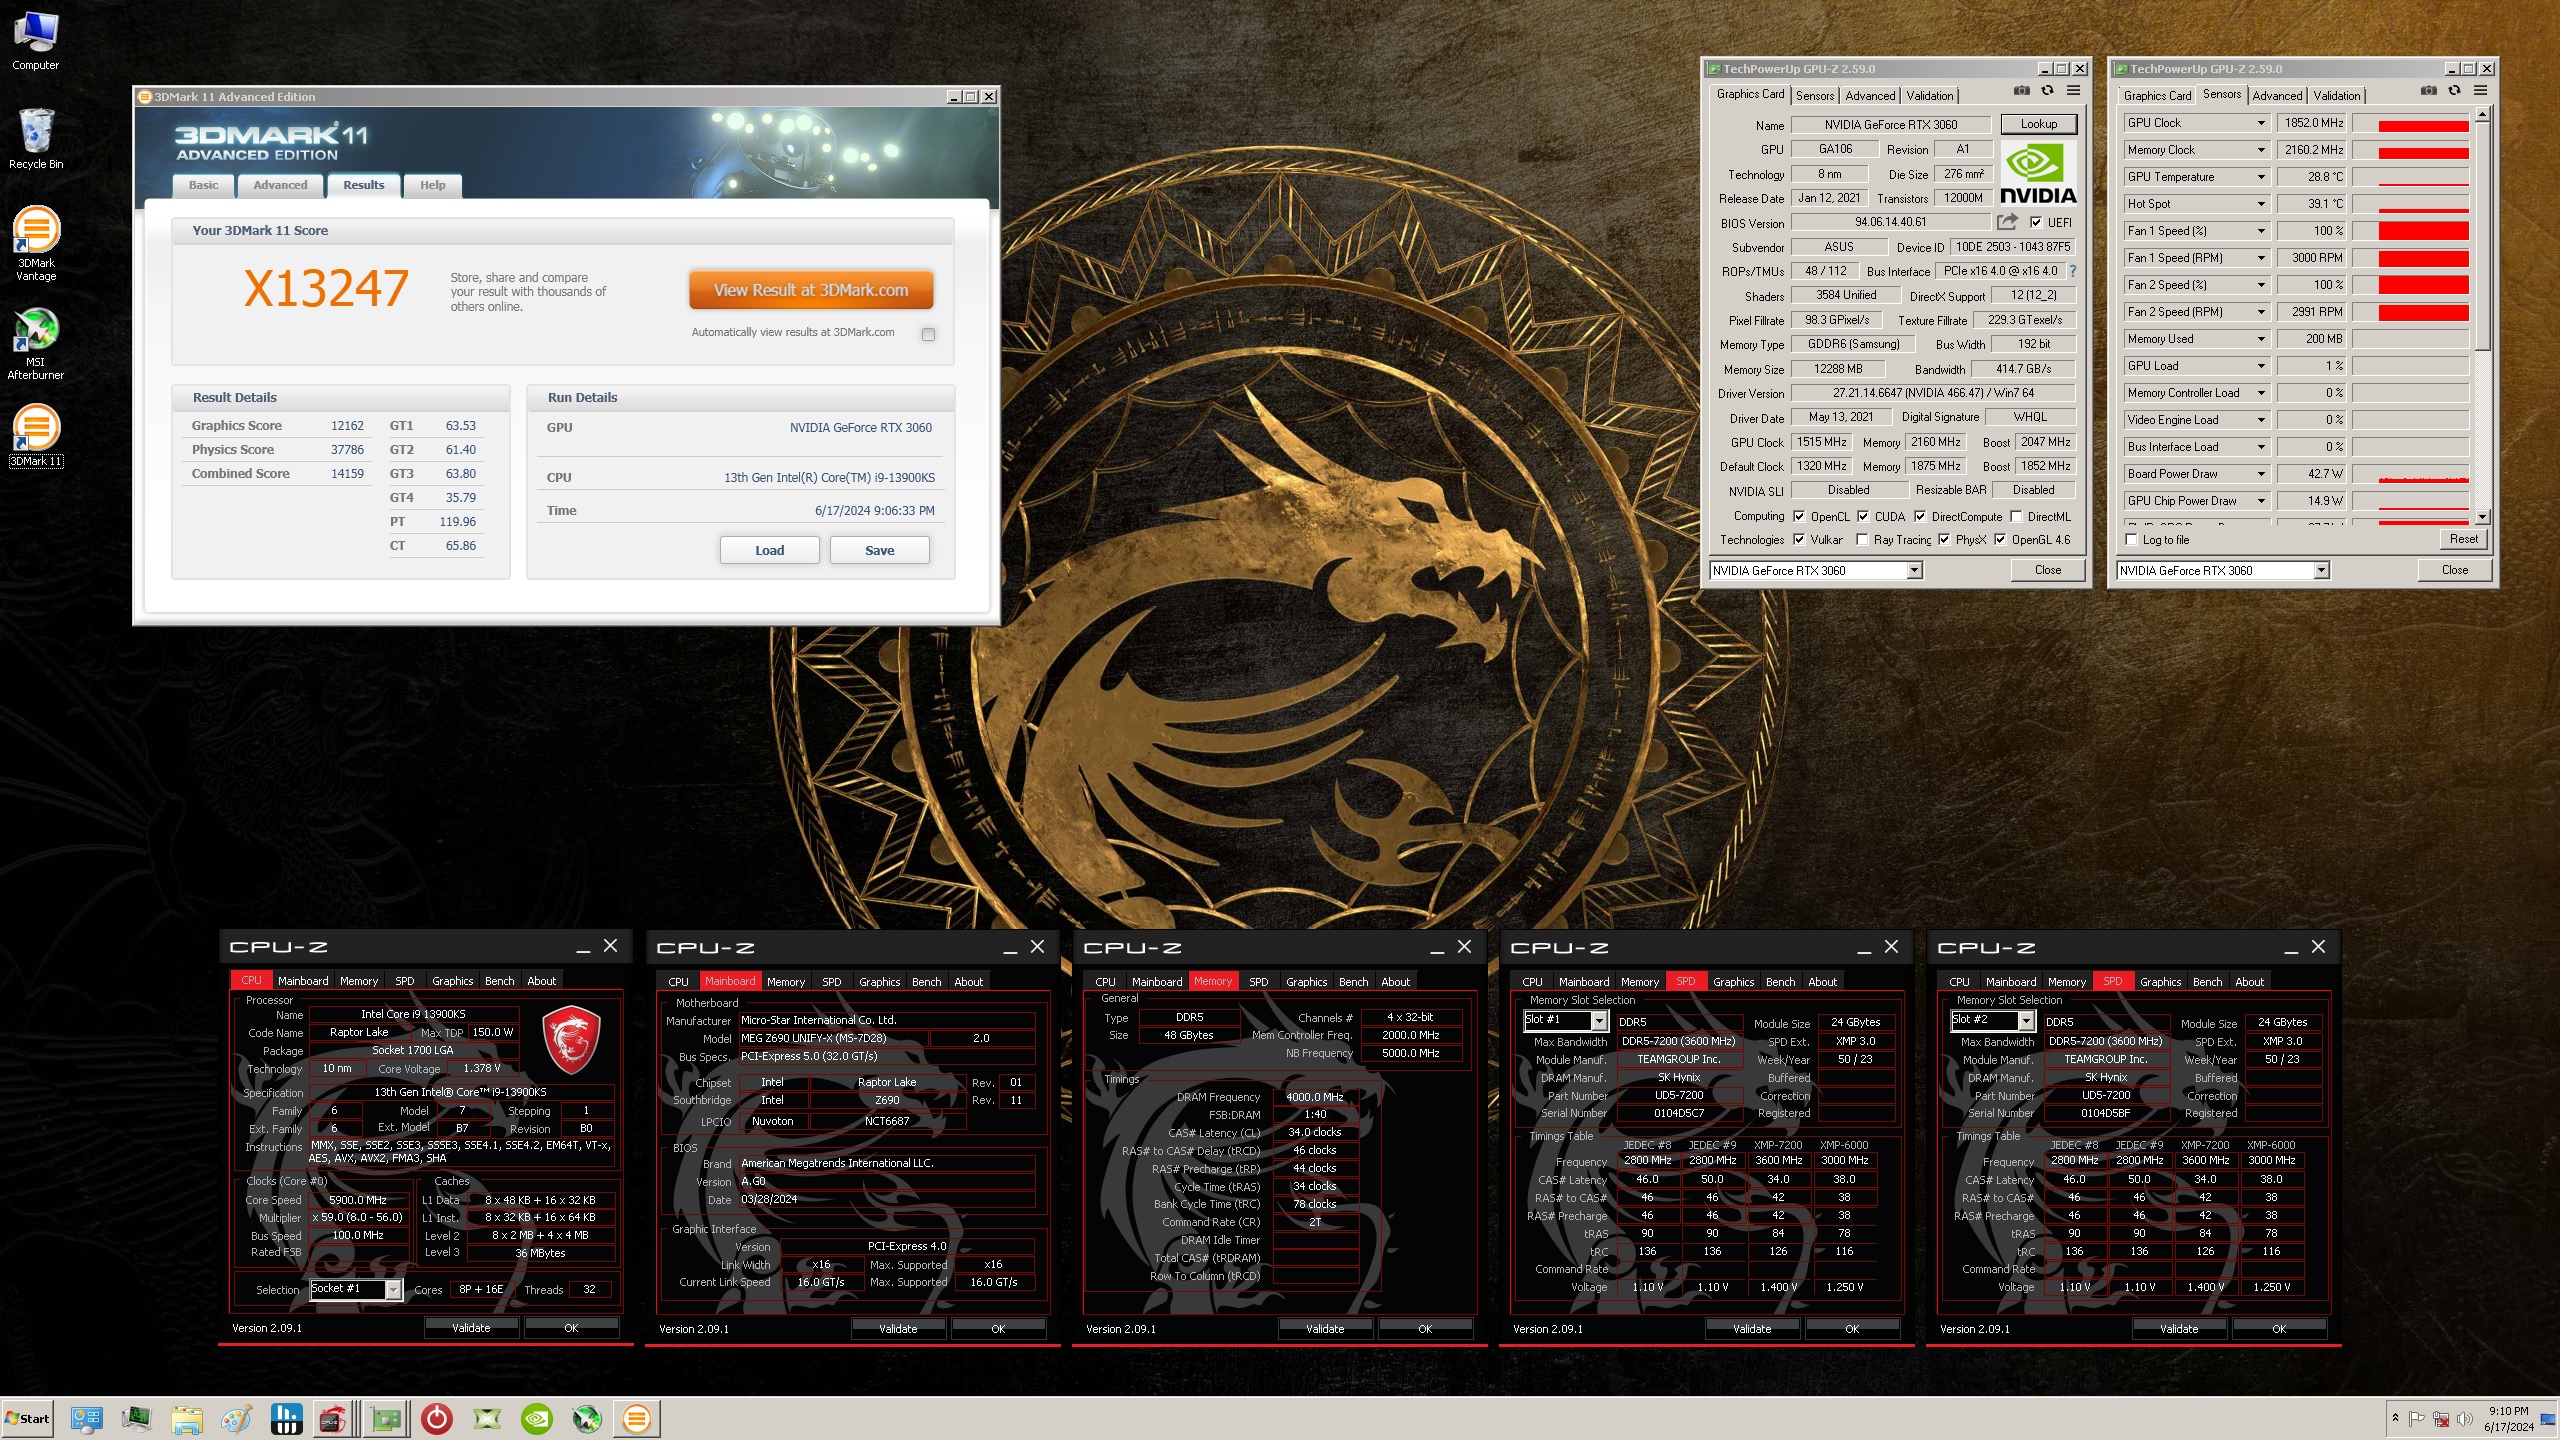Select the 3DMark 11 desktop shortcut
The height and width of the screenshot is (1440, 2560).
pos(36,436)
